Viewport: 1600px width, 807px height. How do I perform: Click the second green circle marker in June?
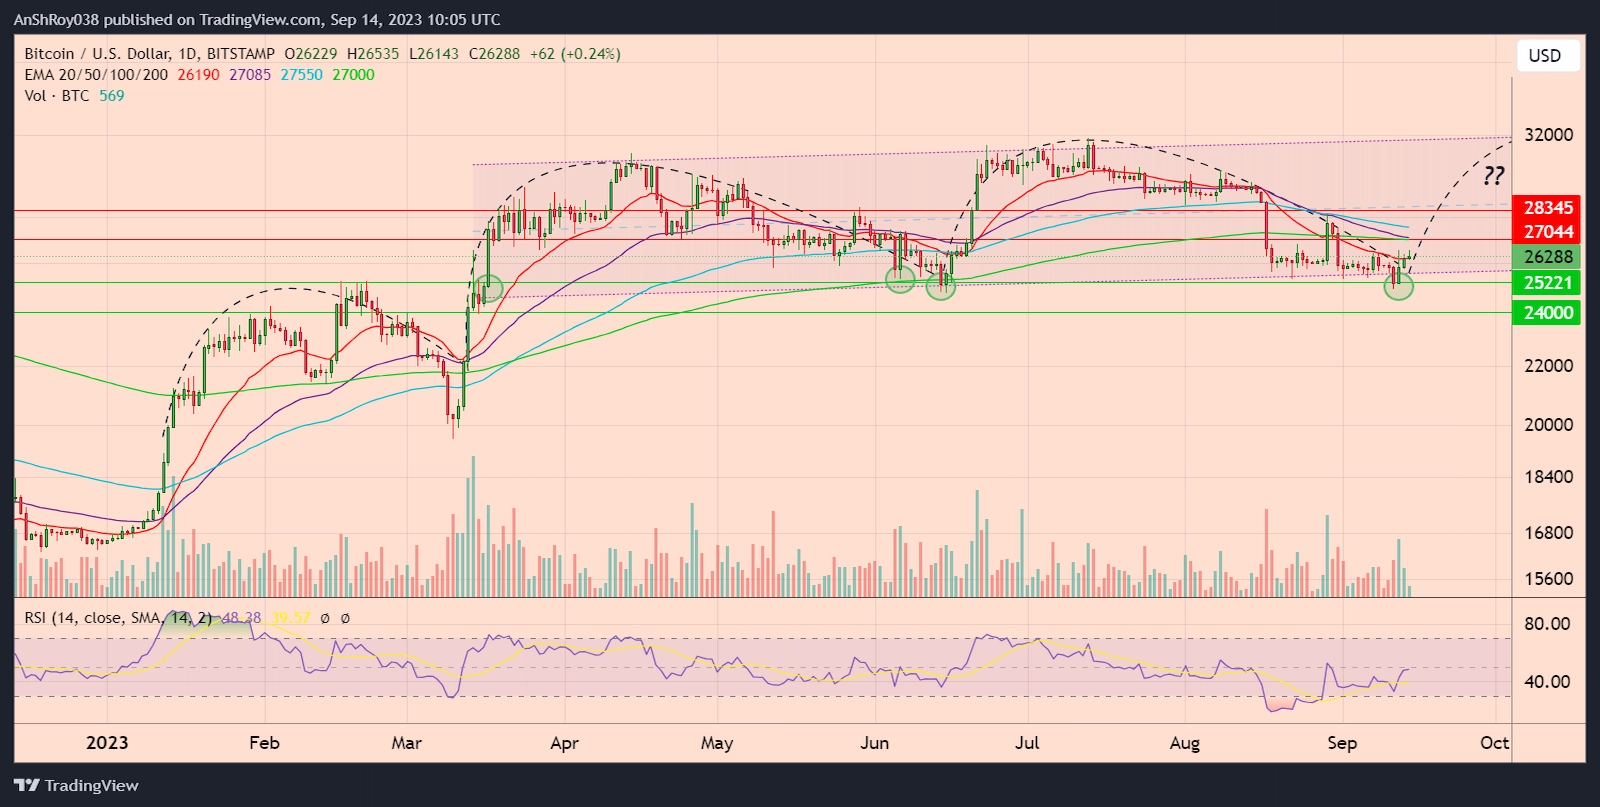pos(941,287)
